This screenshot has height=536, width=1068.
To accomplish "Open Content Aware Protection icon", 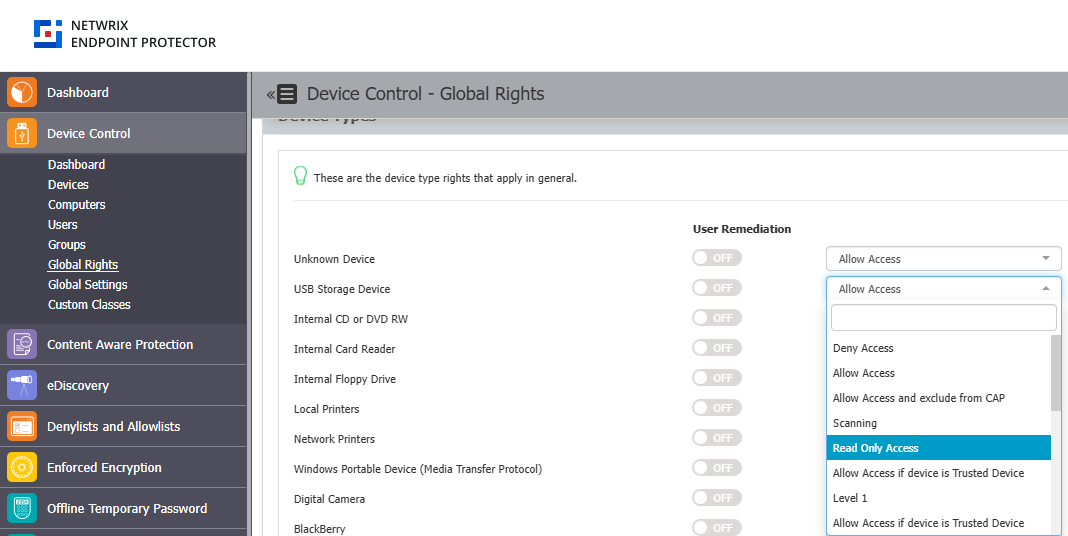I will 22,345.
